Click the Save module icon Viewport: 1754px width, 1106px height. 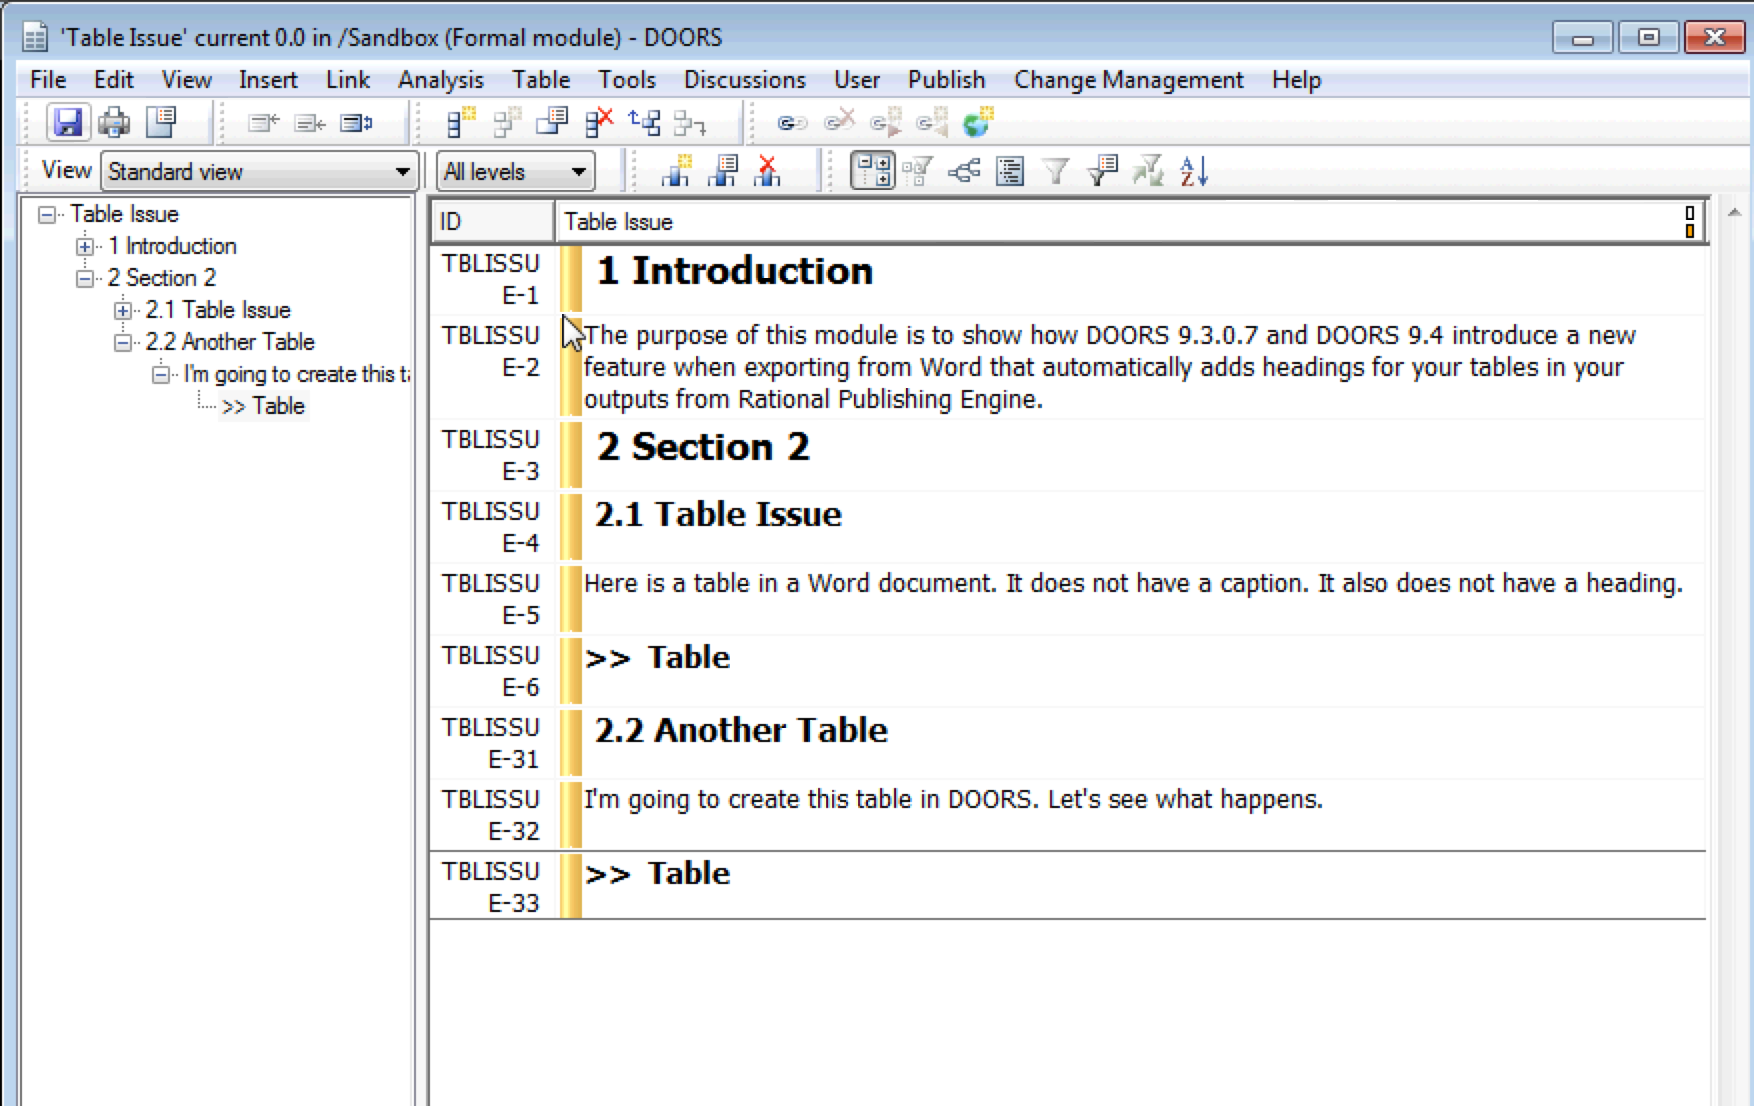coord(68,123)
